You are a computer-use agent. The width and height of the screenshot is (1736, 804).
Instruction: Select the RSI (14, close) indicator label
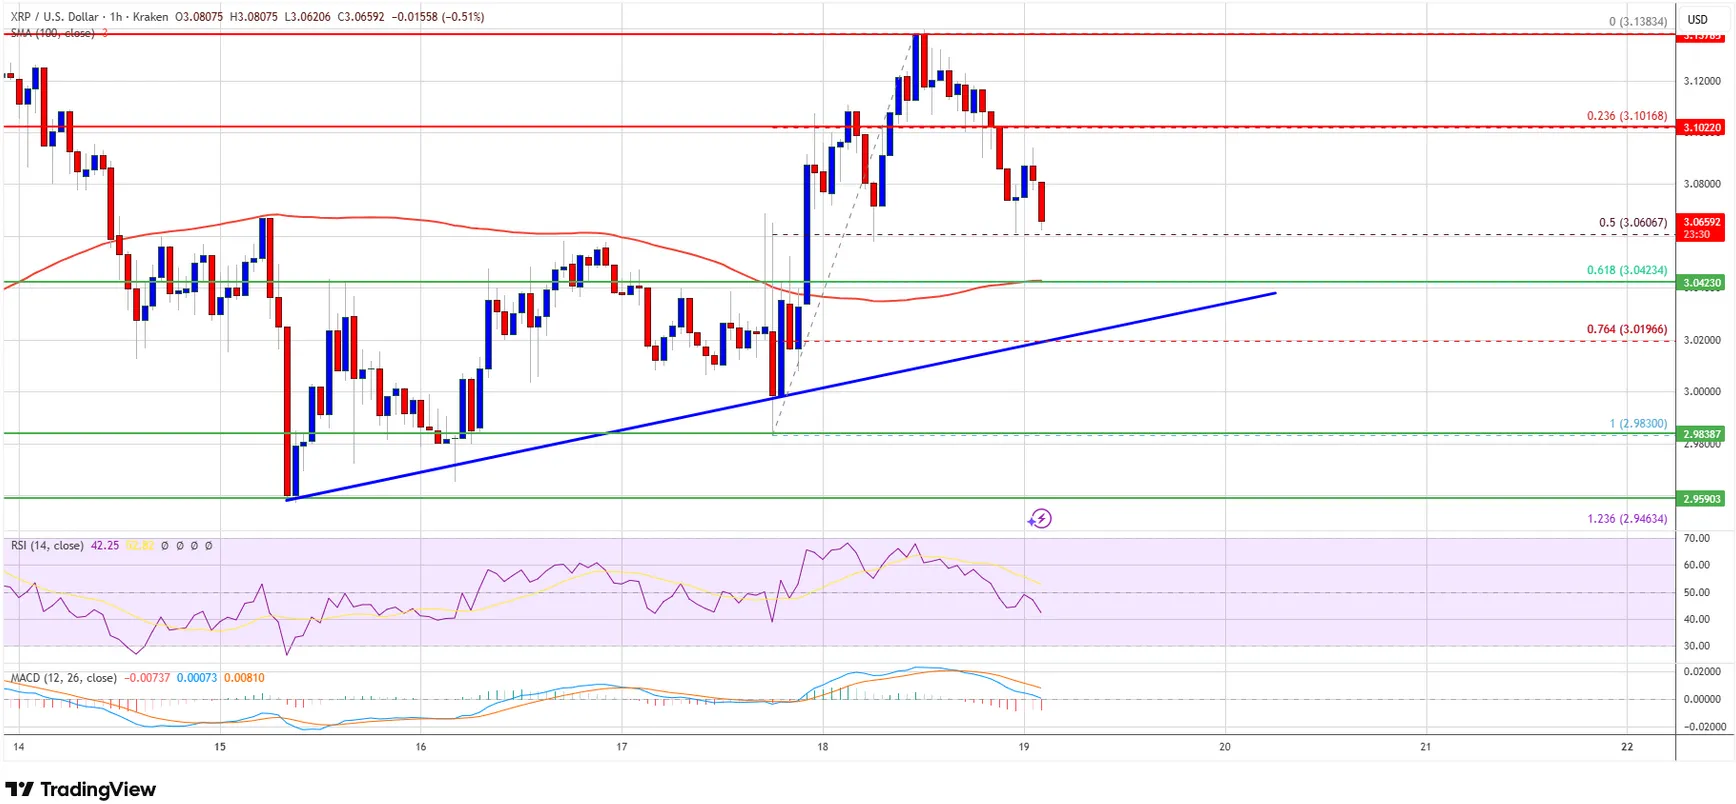click(47, 546)
